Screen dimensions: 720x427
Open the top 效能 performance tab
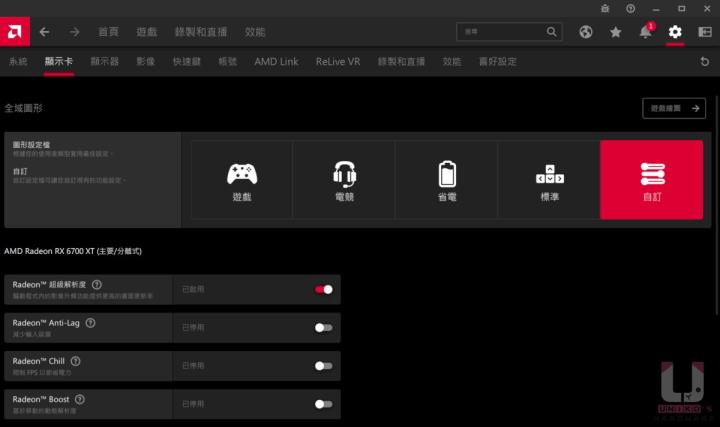(255, 32)
